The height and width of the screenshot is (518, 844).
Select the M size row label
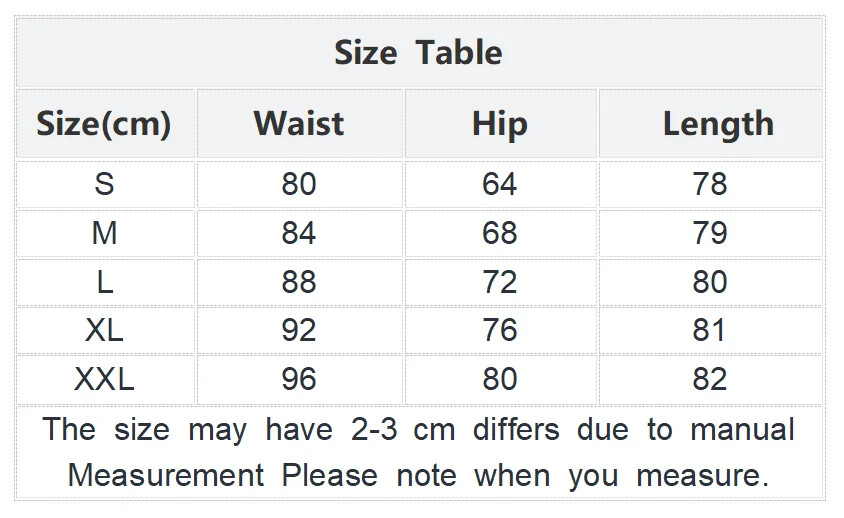(104, 233)
